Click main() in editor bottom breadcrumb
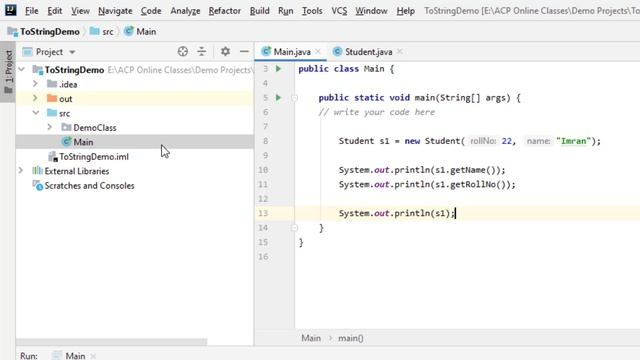 [x=351, y=338]
